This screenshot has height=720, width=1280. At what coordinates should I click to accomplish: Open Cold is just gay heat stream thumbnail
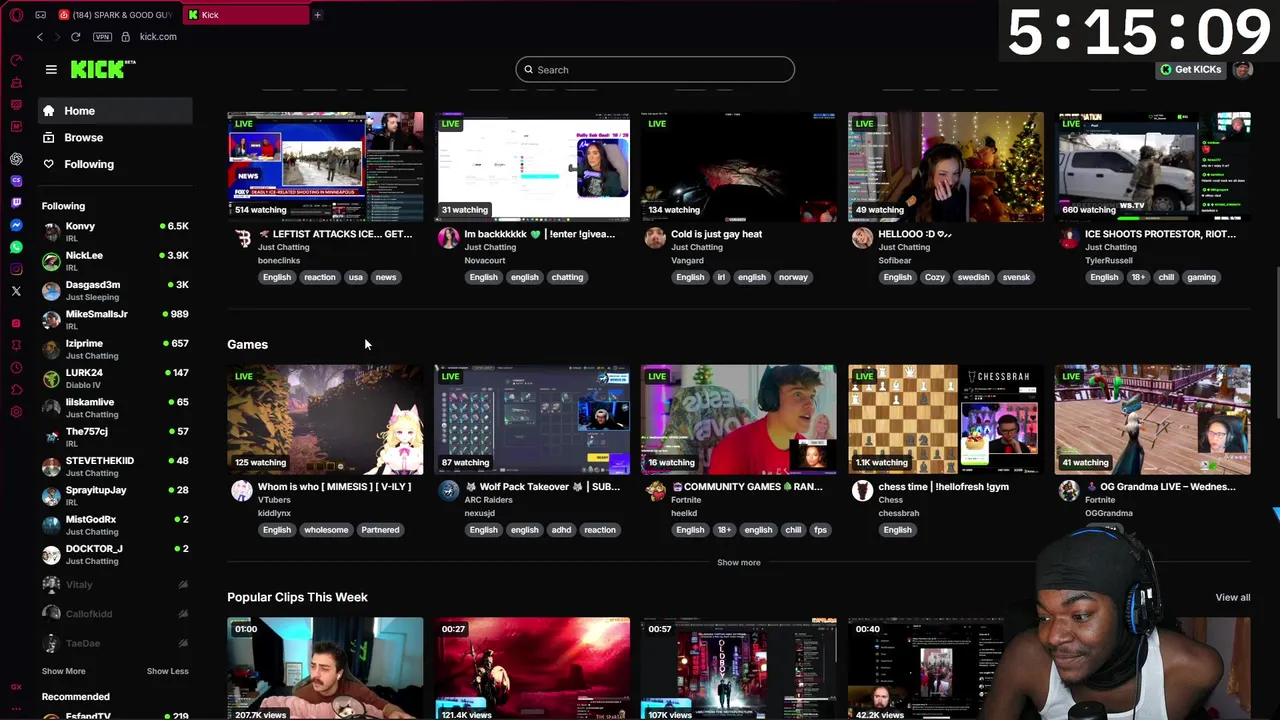point(738,166)
